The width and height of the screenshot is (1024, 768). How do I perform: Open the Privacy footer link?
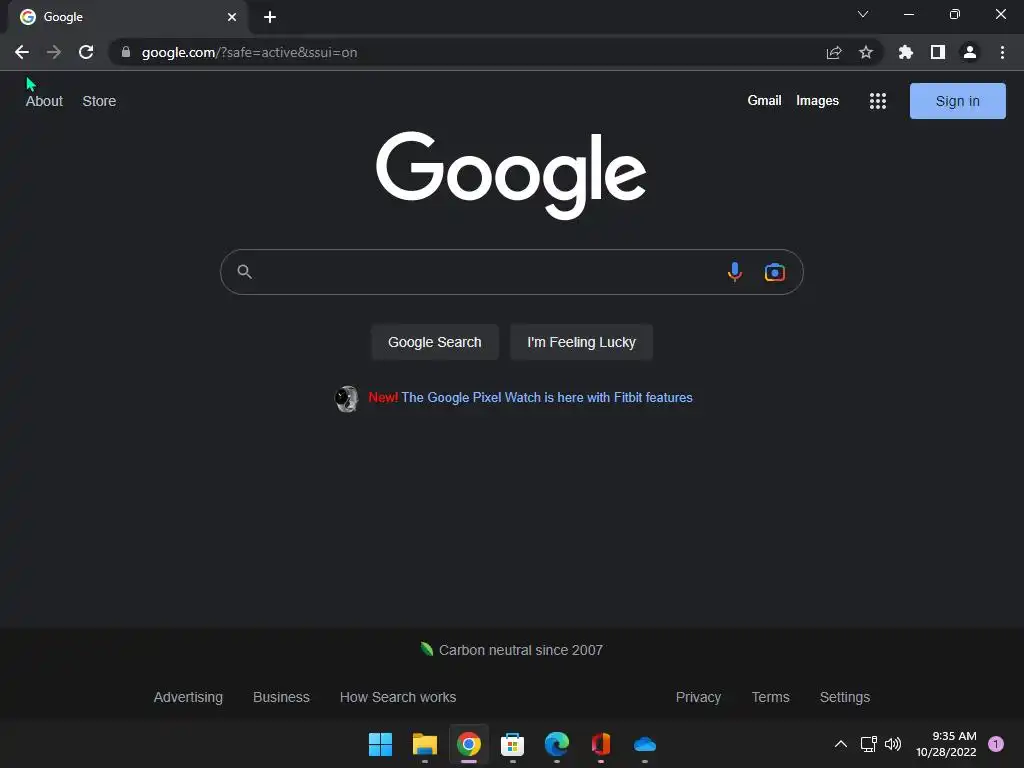click(698, 697)
